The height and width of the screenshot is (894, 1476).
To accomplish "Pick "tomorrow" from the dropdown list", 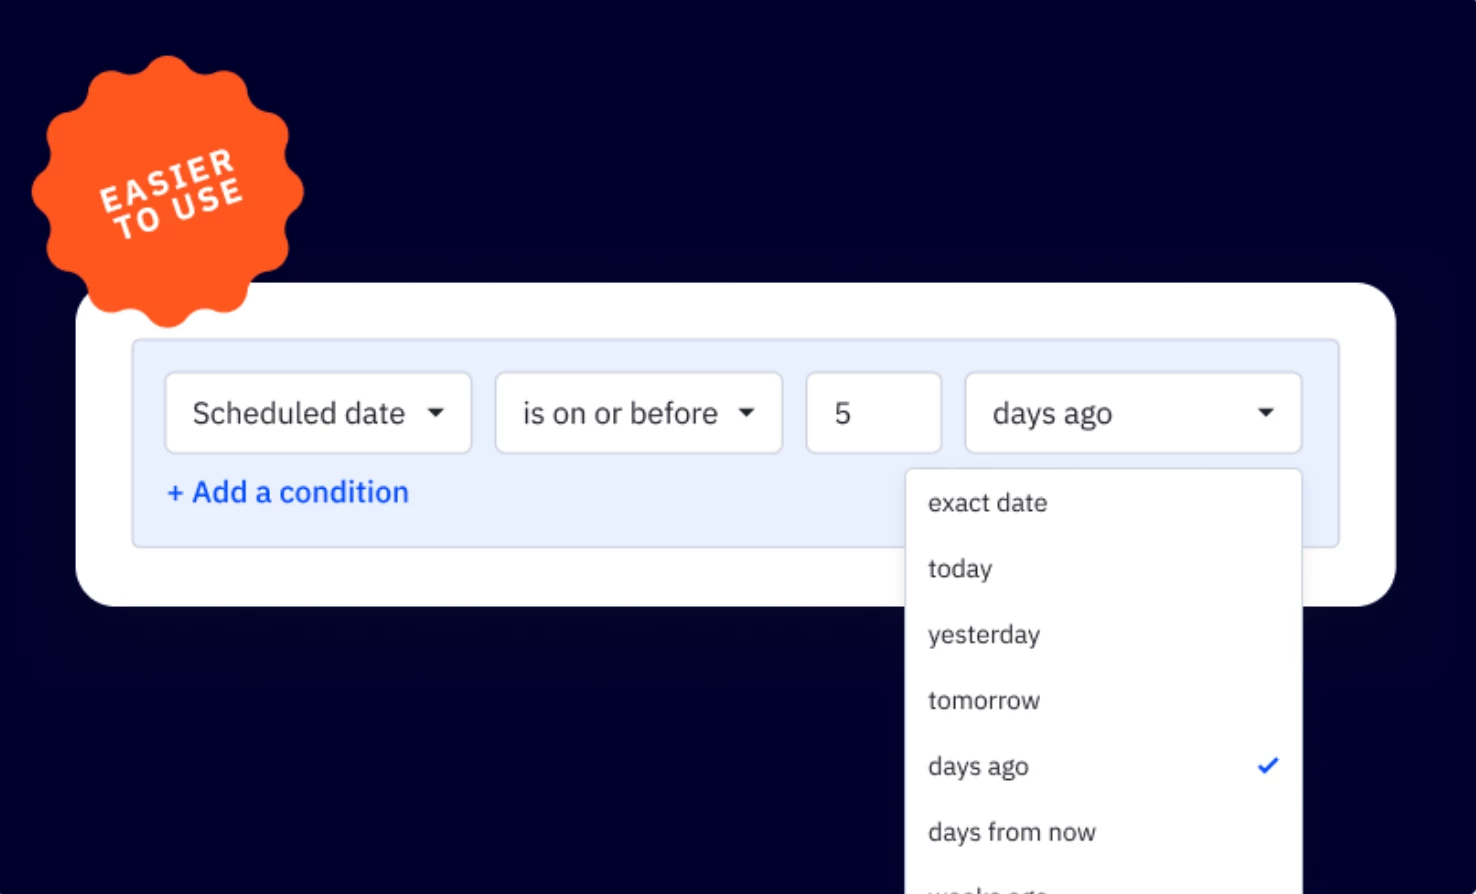I will click(x=983, y=700).
